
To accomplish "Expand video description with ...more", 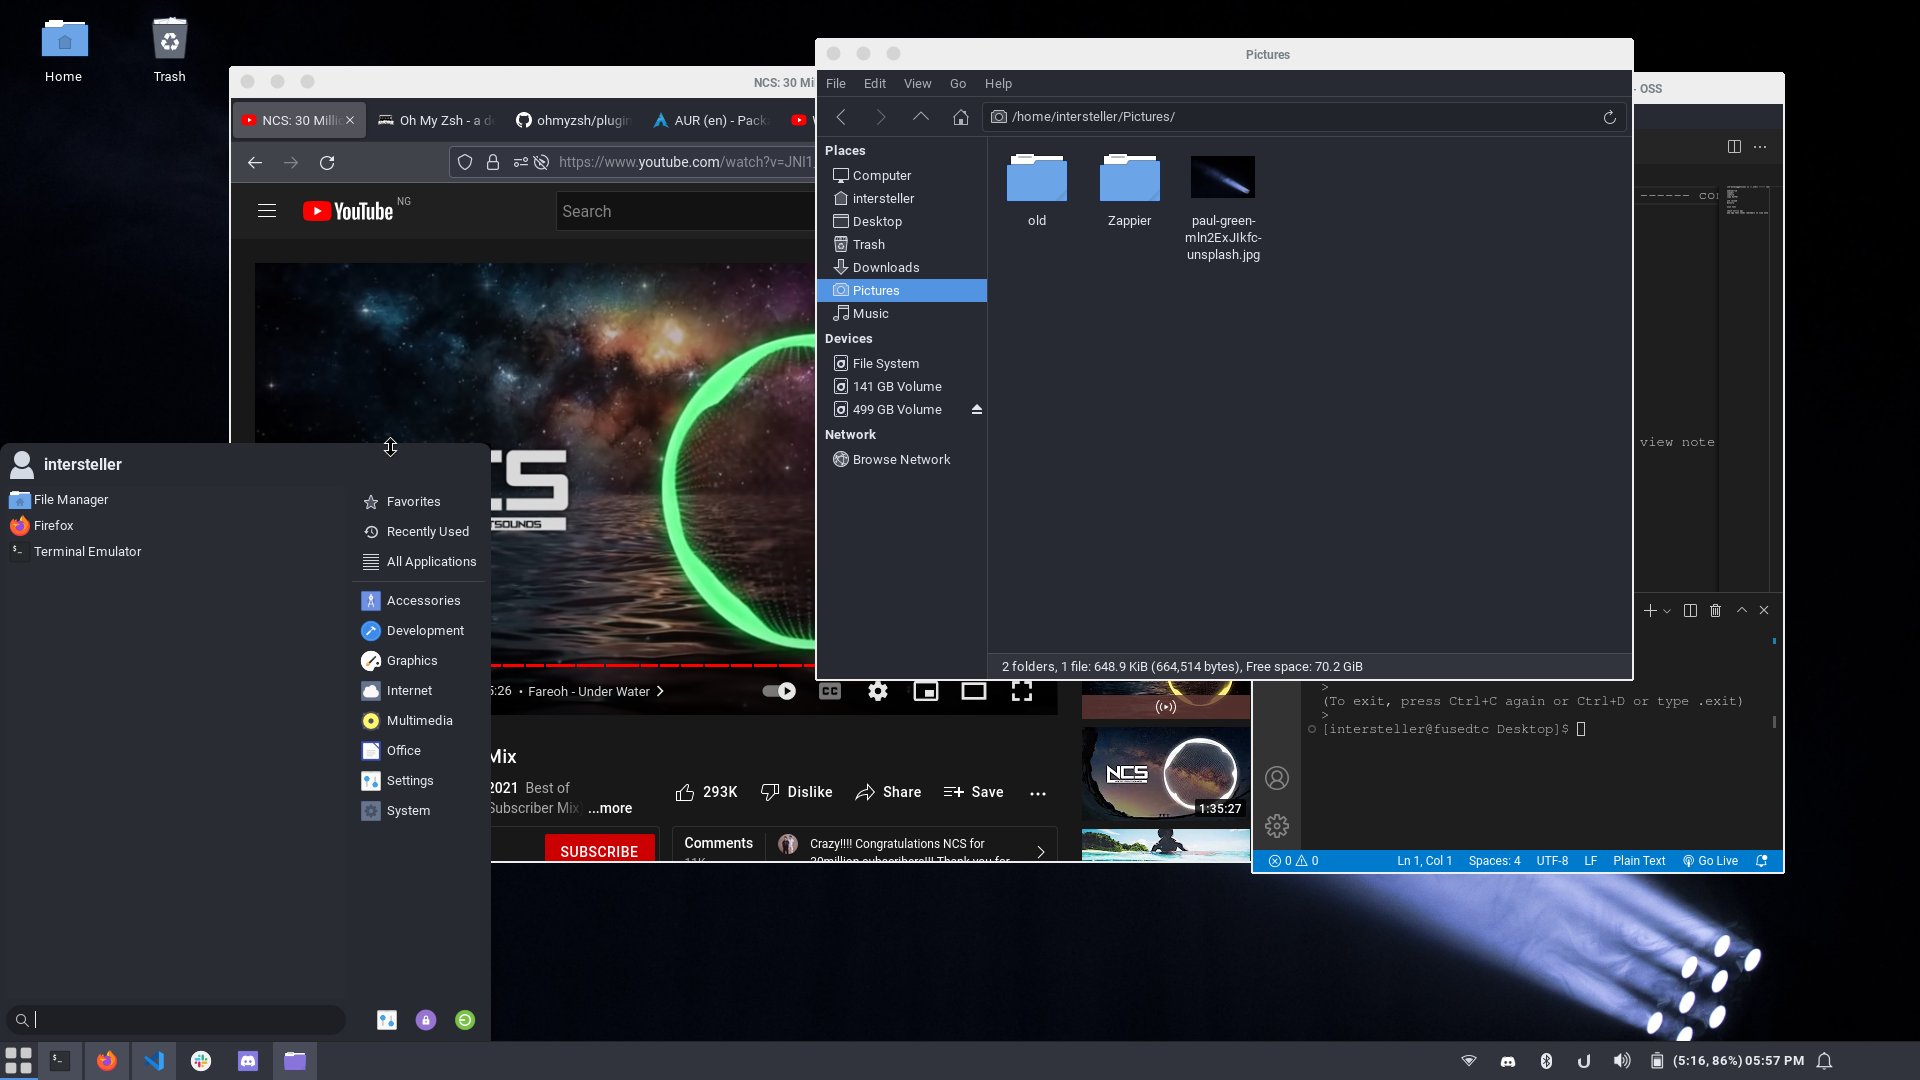I will (x=610, y=808).
